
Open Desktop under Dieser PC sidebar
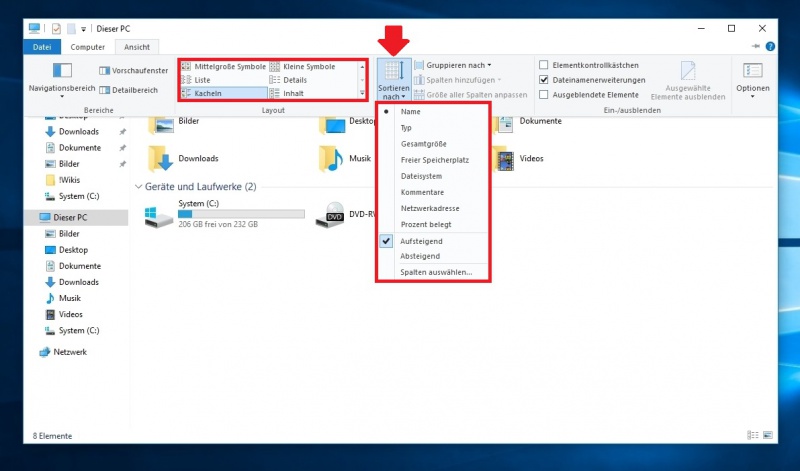(66, 250)
